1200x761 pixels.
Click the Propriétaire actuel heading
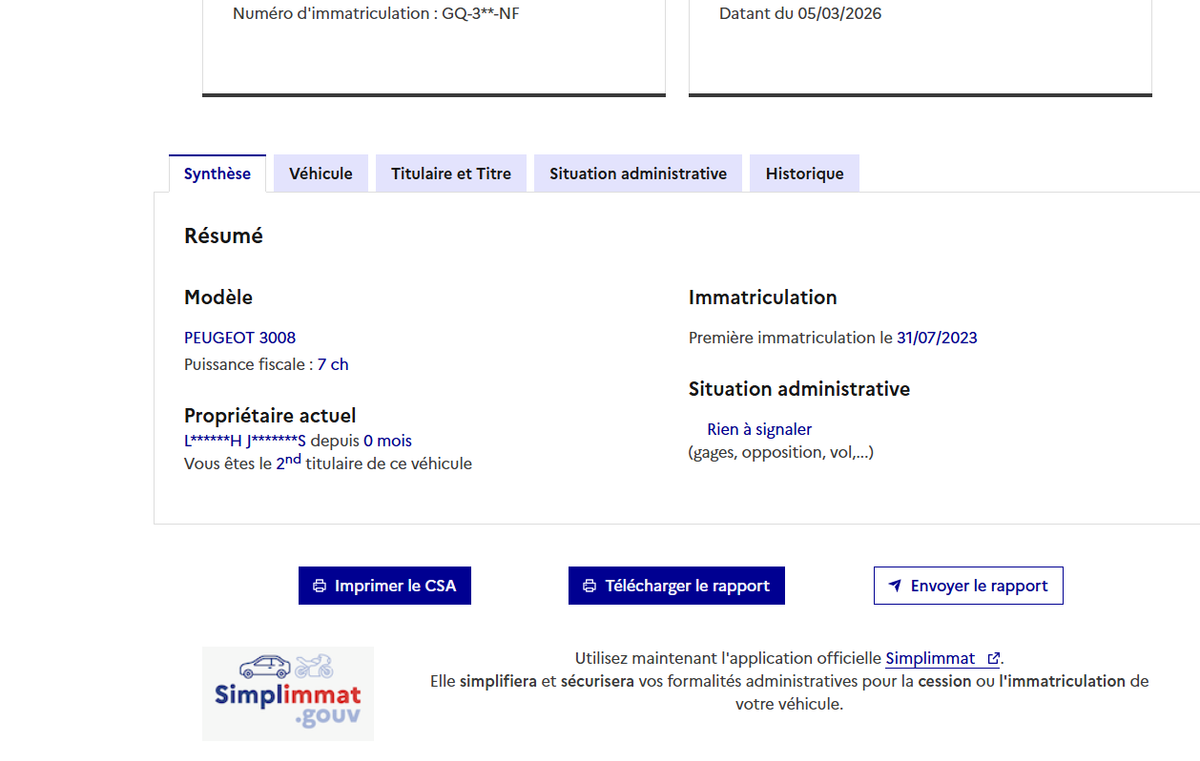[x=270, y=415]
